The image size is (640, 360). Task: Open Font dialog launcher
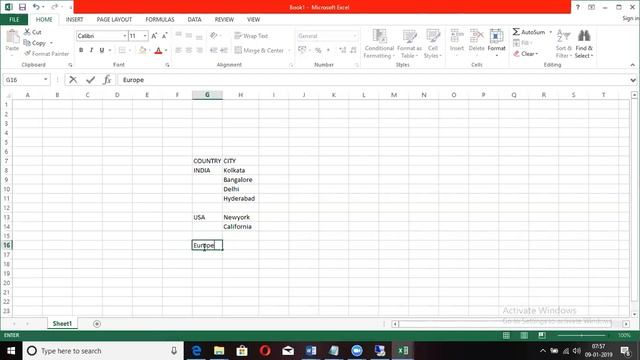point(167,65)
